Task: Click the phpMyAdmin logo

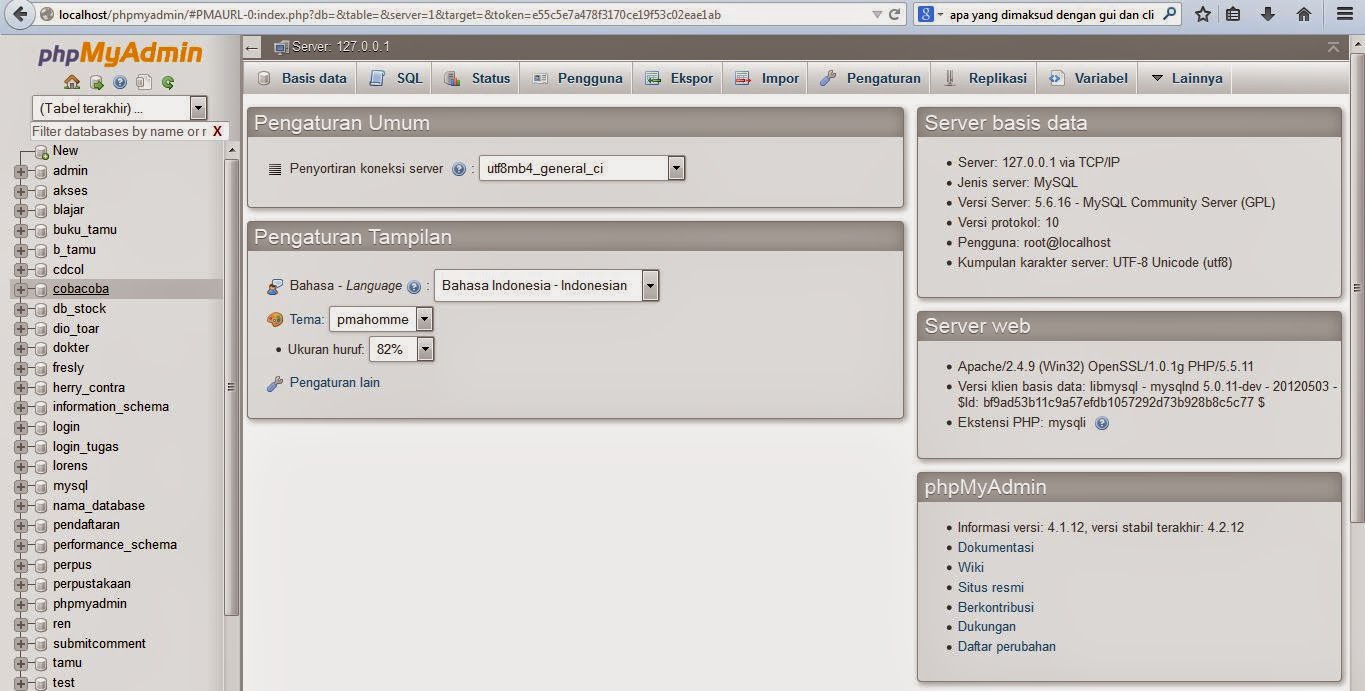Action: (x=120, y=54)
